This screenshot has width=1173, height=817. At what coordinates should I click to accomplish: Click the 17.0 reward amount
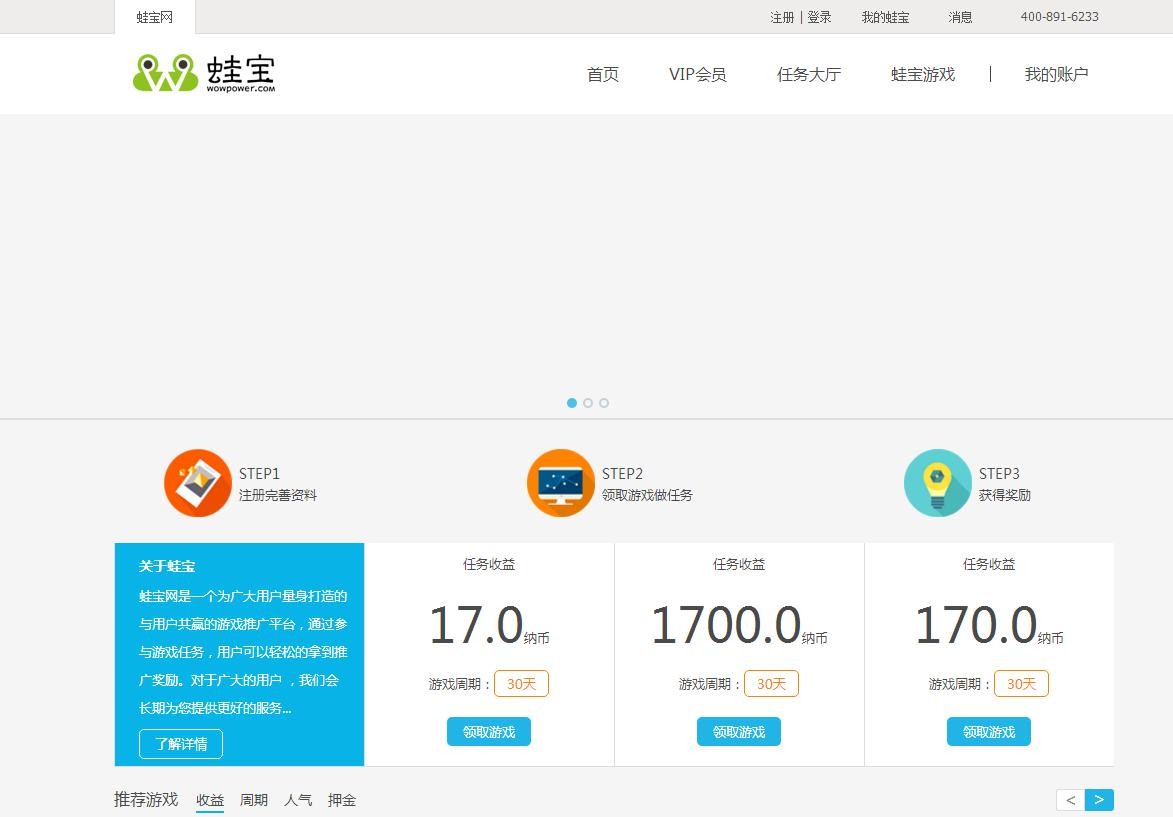(477, 625)
